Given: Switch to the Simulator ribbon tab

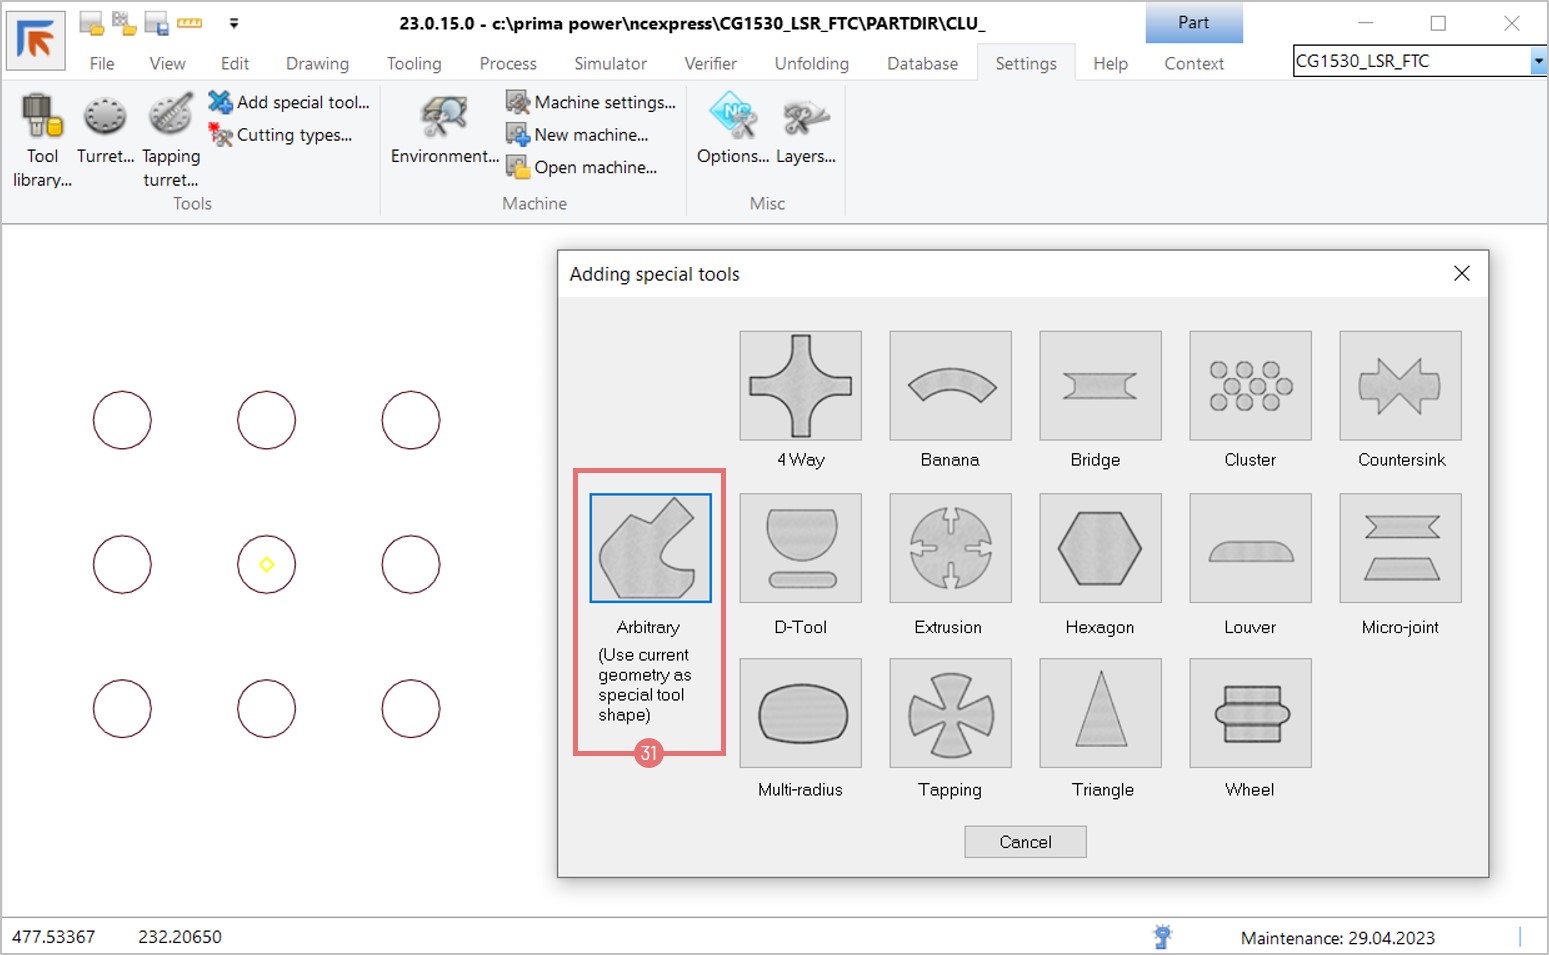Looking at the screenshot, I should [x=610, y=64].
